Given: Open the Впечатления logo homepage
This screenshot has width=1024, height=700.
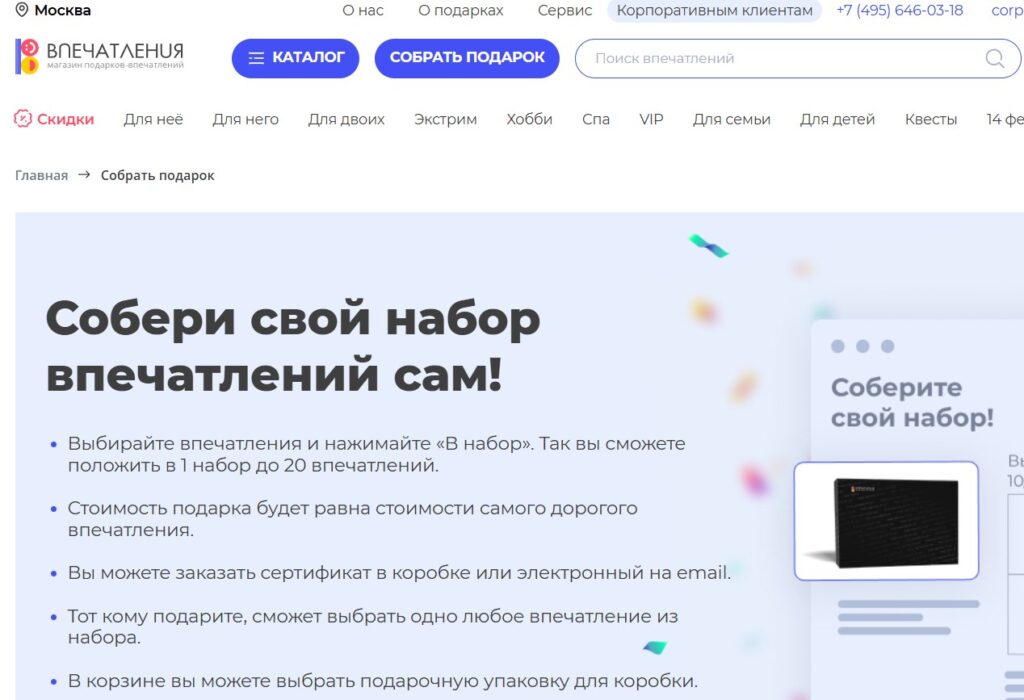Looking at the screenshot, I should click(x=99, y=56).
